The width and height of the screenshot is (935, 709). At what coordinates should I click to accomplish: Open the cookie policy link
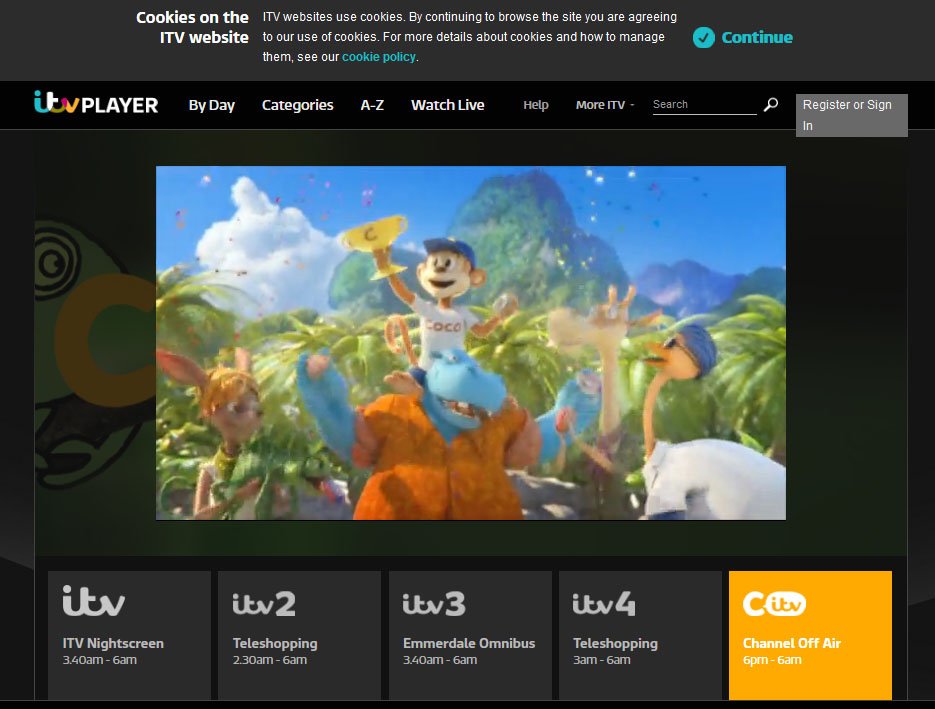tap(379, 57)
